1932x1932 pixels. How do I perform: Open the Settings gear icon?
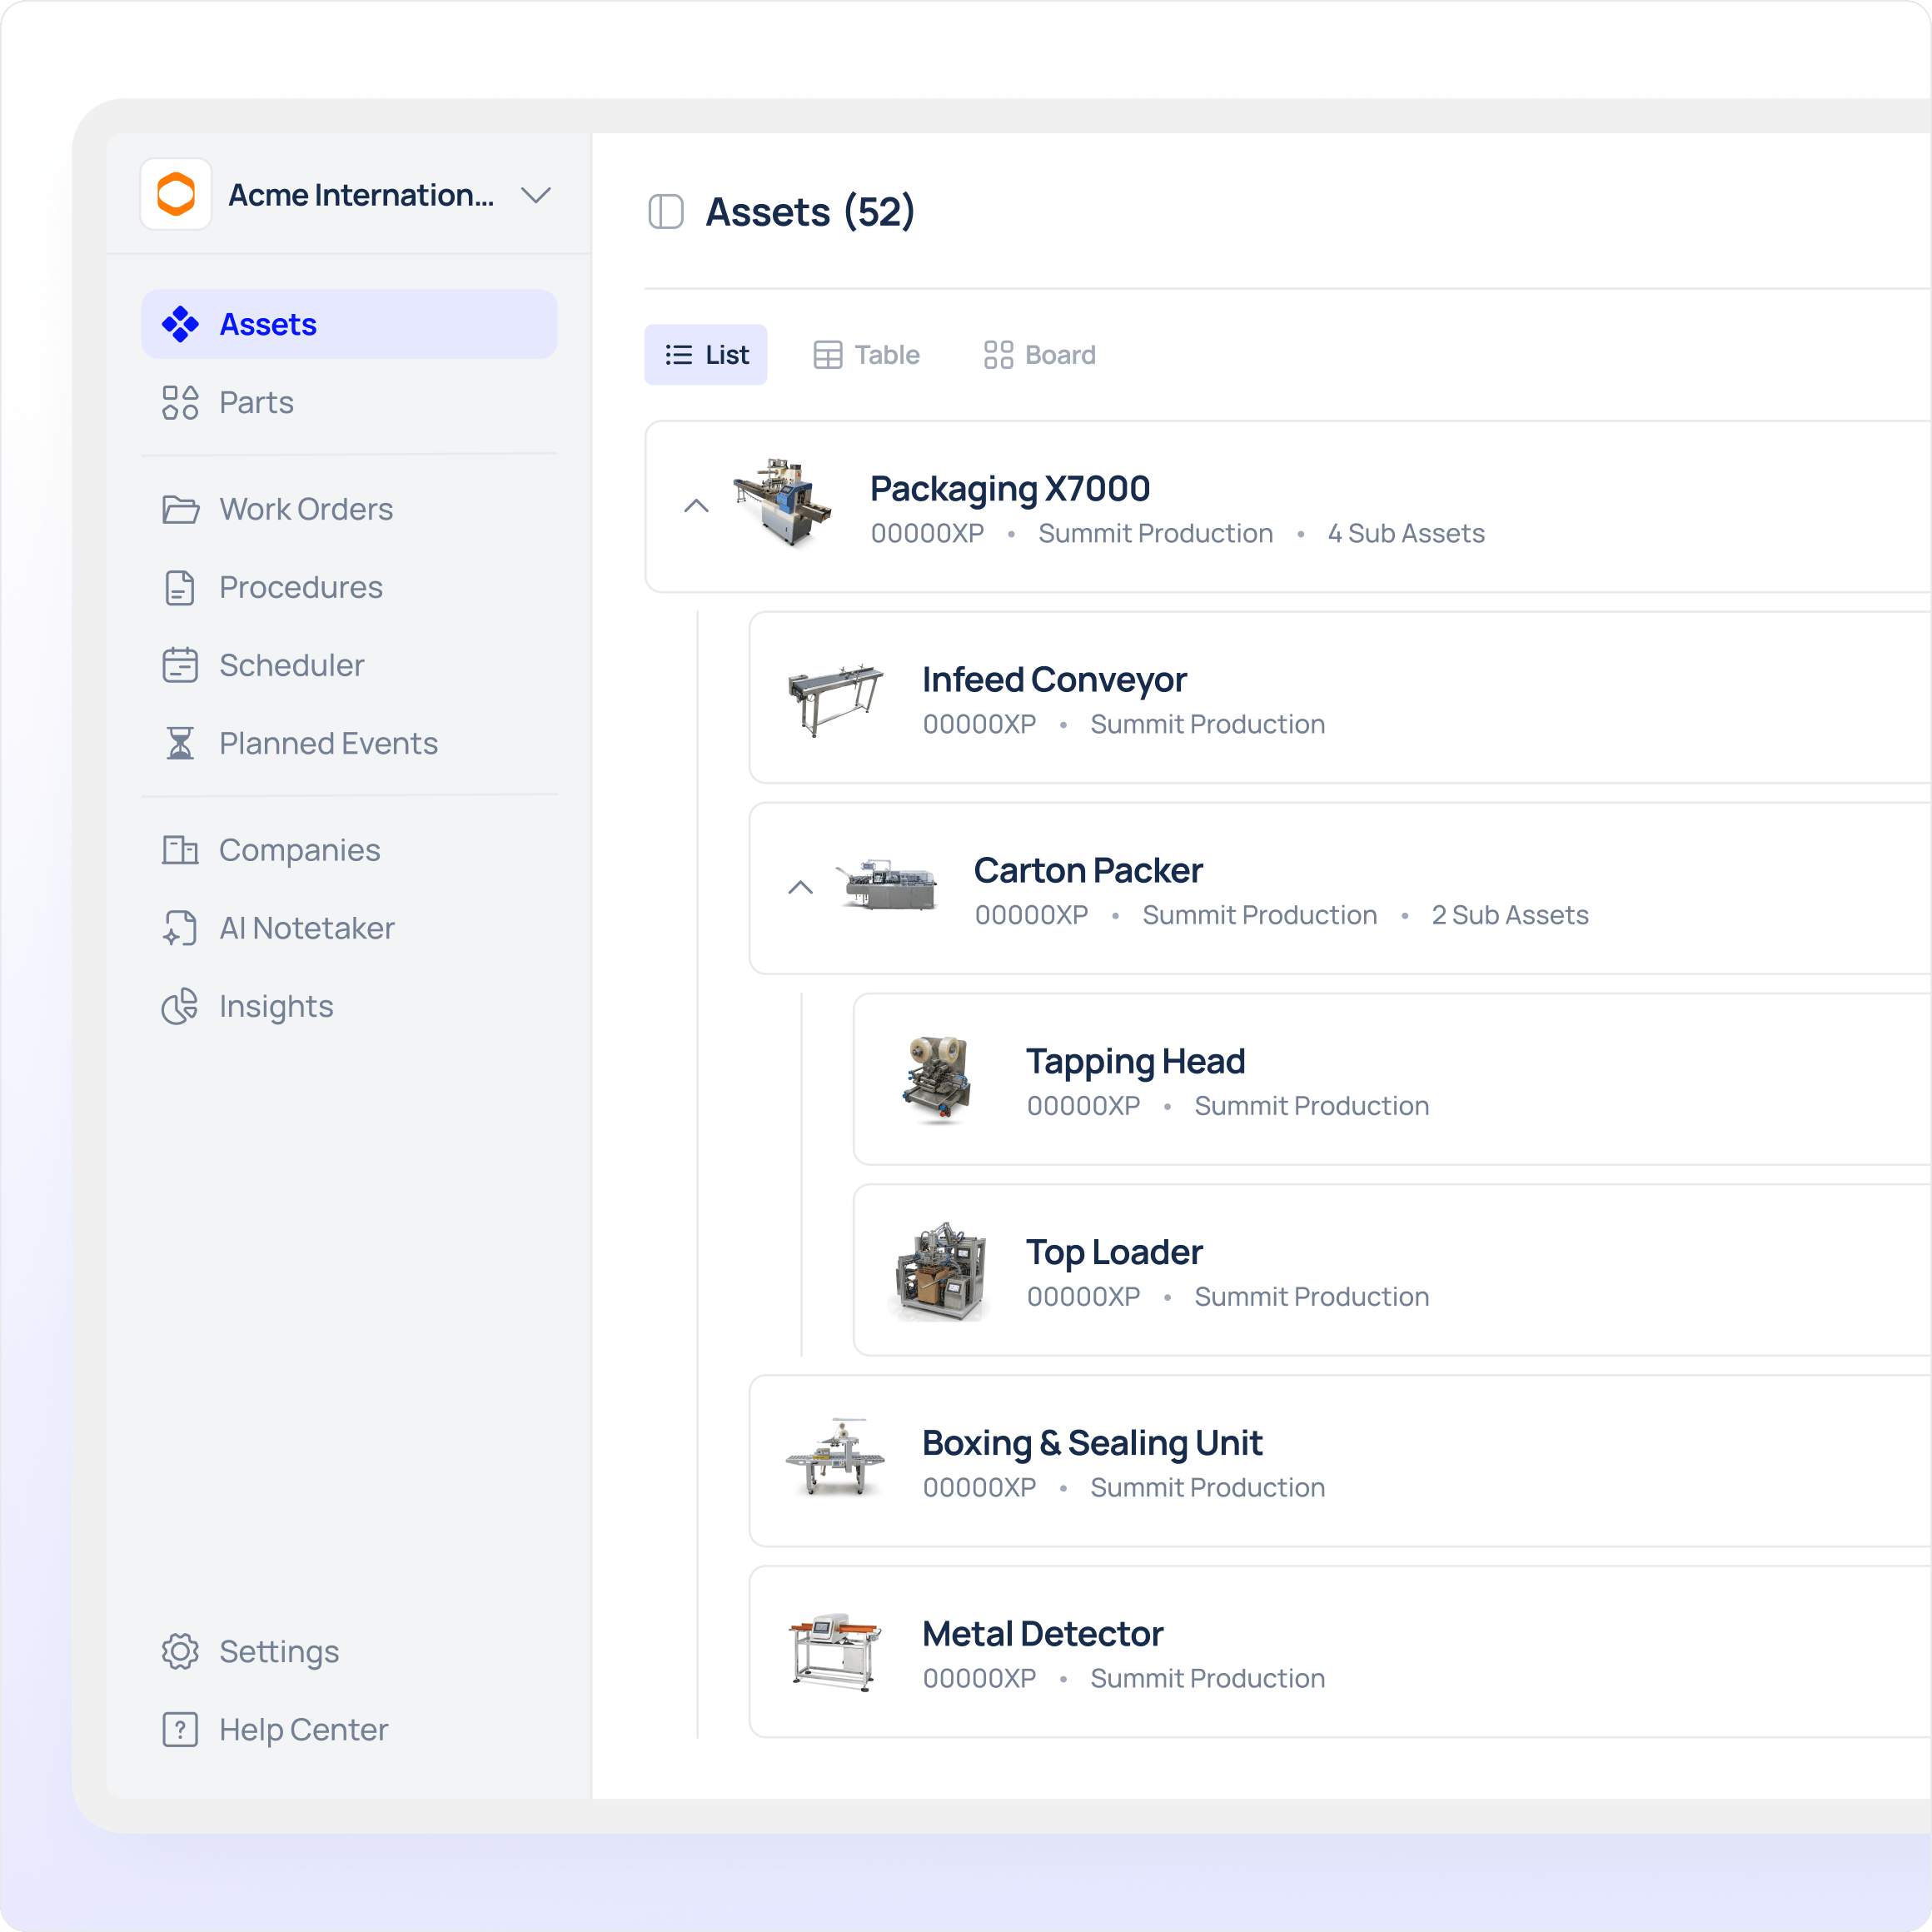pos(180,1651)
